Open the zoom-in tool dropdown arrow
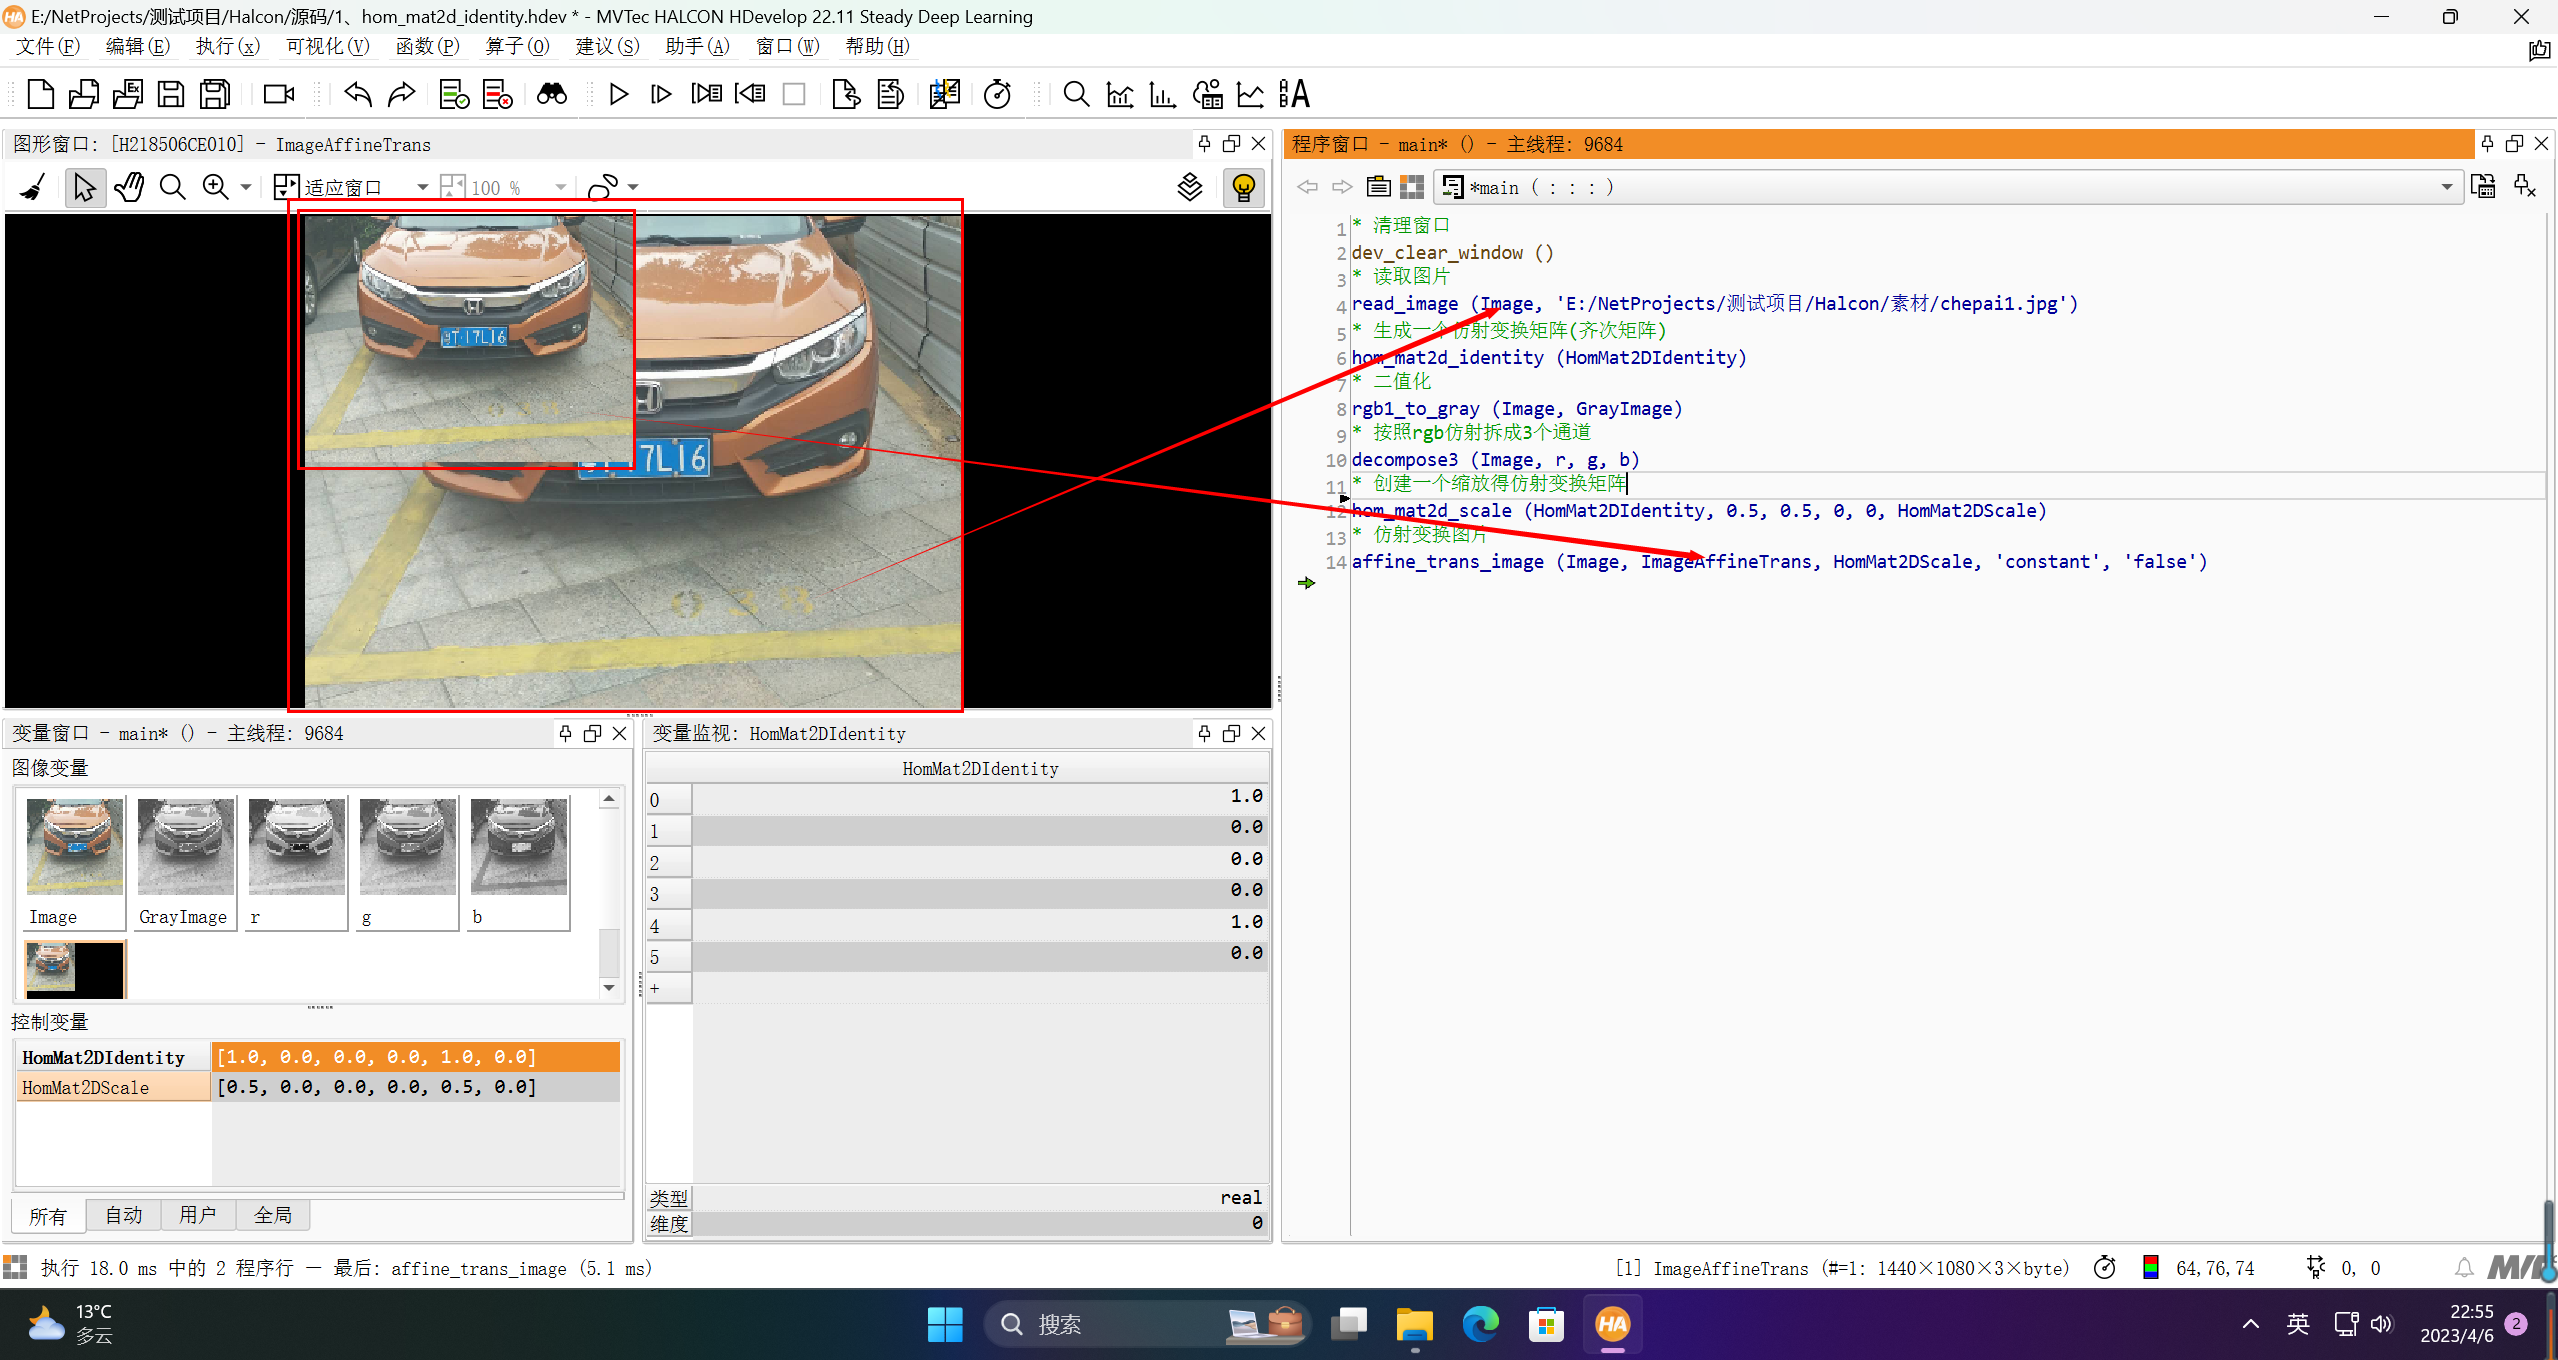This screenshot has width=2558, height=1360. (246, 187)
